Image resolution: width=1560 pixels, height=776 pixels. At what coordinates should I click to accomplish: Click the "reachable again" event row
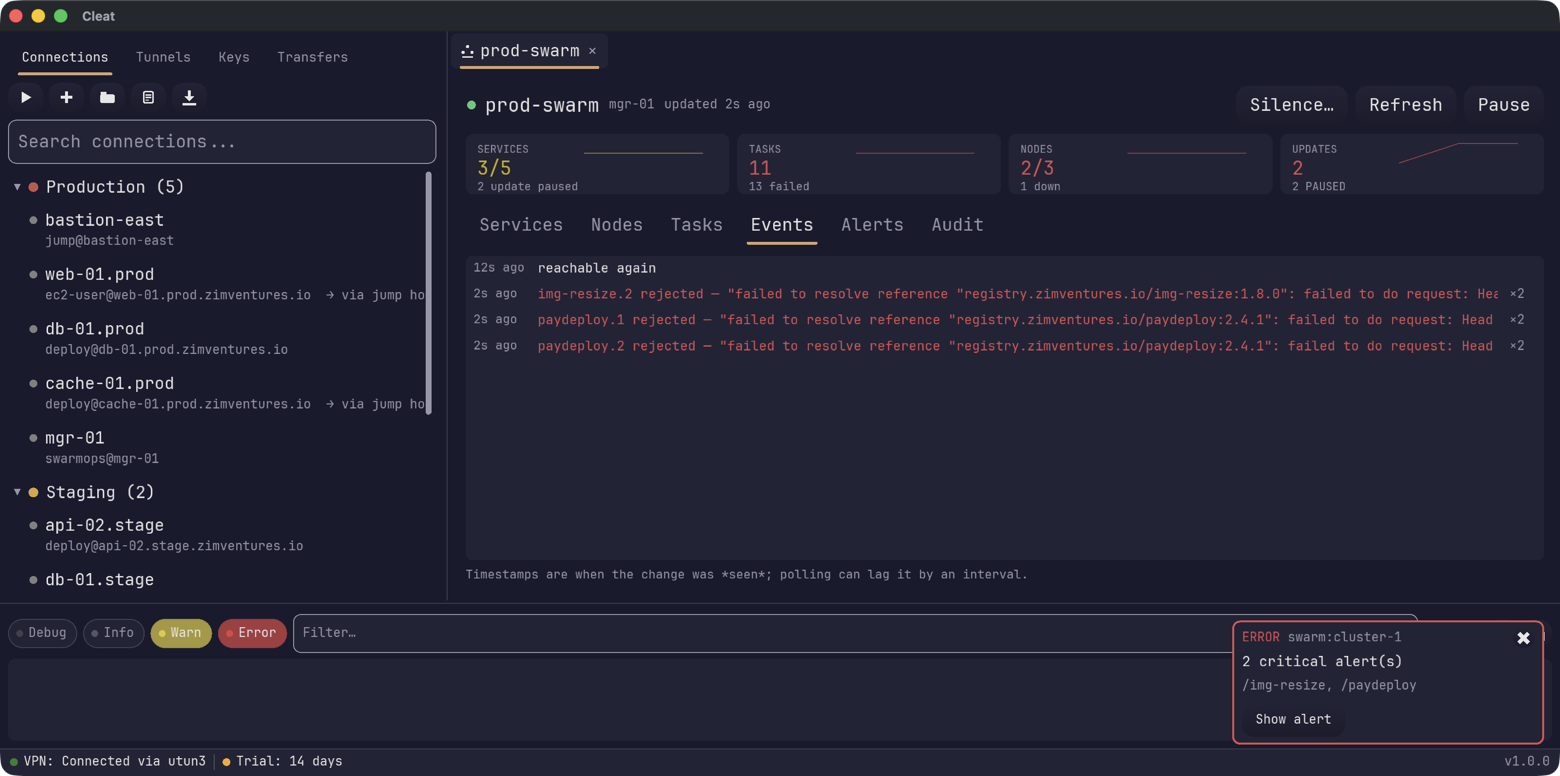(x=1004, y=268)
